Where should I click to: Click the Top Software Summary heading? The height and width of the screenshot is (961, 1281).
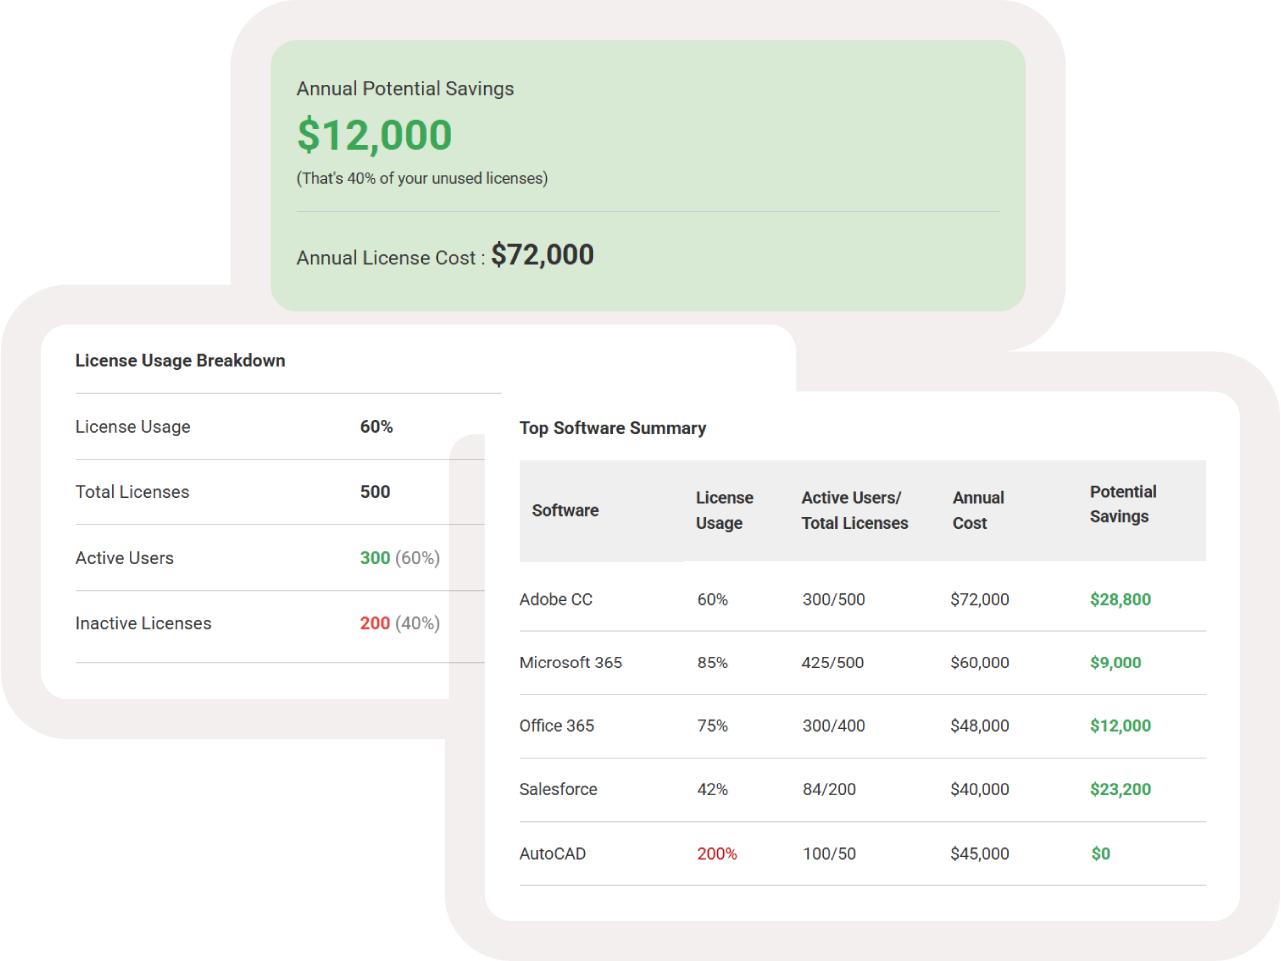click(x=613, y=428)
